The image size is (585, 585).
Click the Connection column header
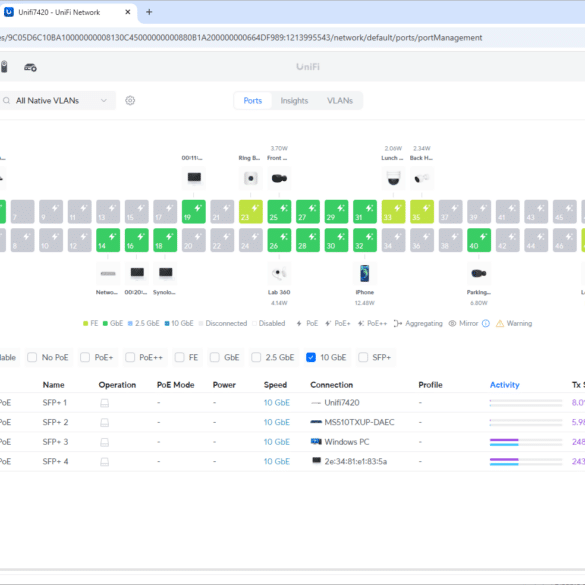(x=332, y=385)
